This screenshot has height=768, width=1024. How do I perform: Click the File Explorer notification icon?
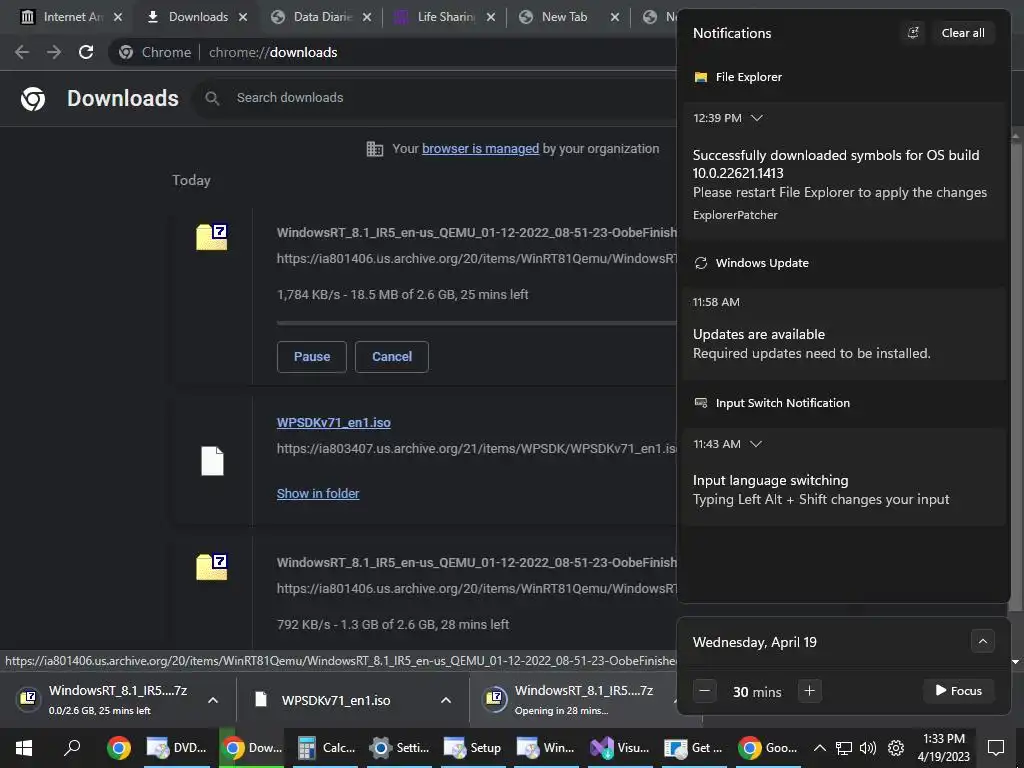[x=701, y=77]
